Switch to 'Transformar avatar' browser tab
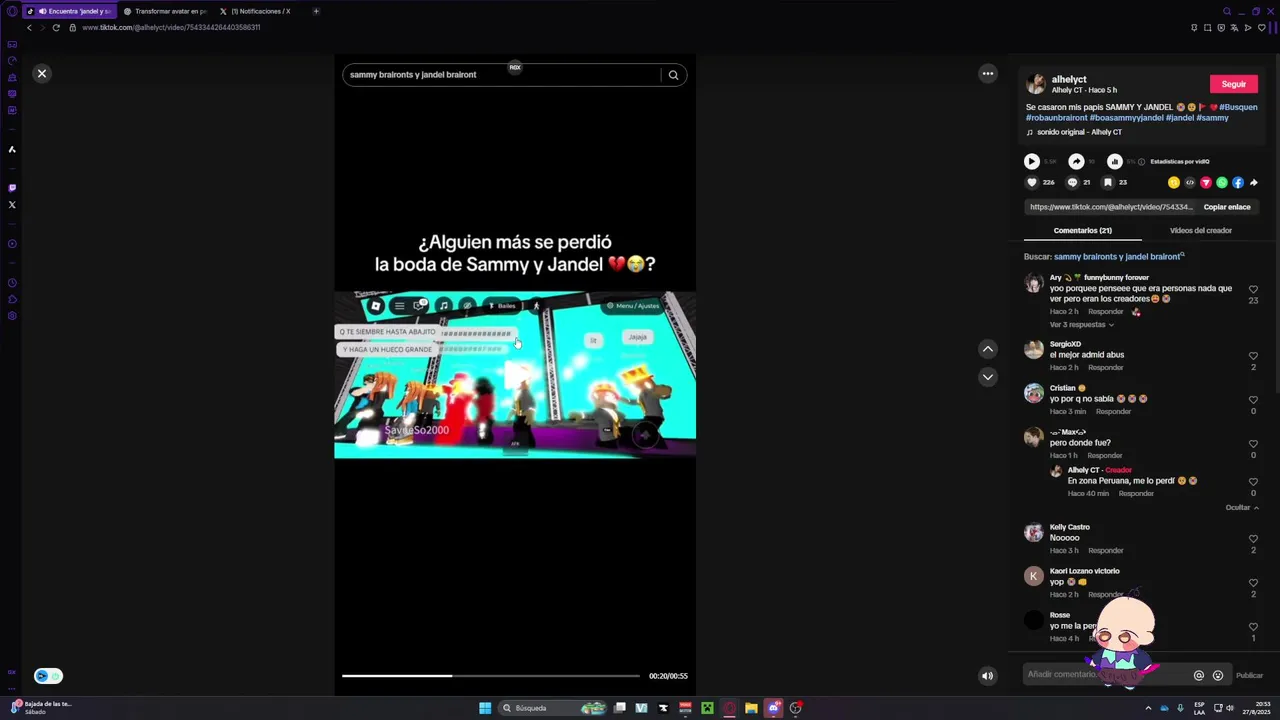 [x=166, y=11]
